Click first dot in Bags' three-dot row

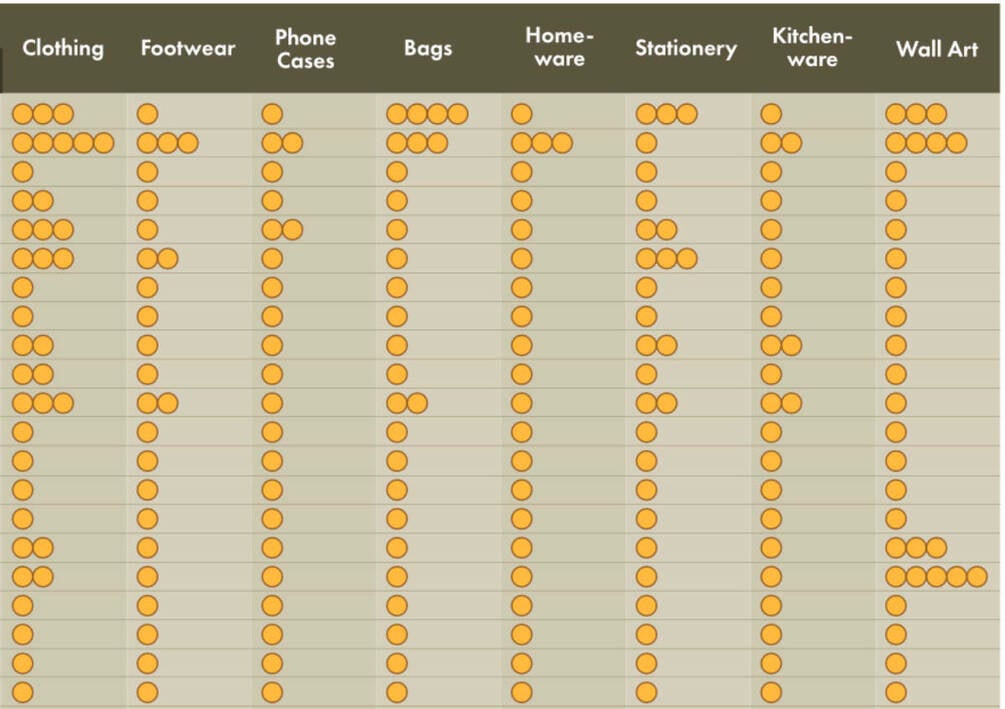[397, 143]
